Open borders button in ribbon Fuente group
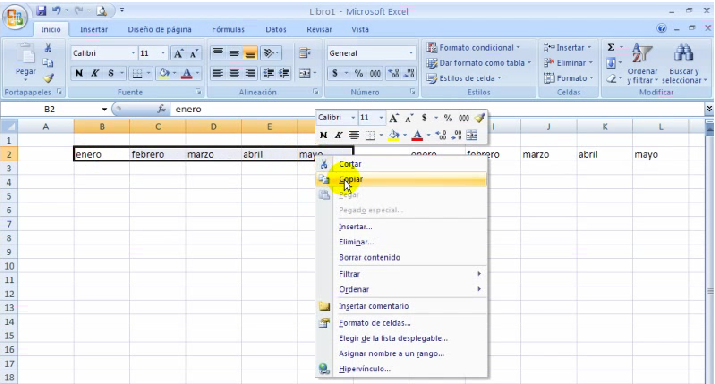The height and width of the screenshot is (384, 715). [x=137, y=73]
